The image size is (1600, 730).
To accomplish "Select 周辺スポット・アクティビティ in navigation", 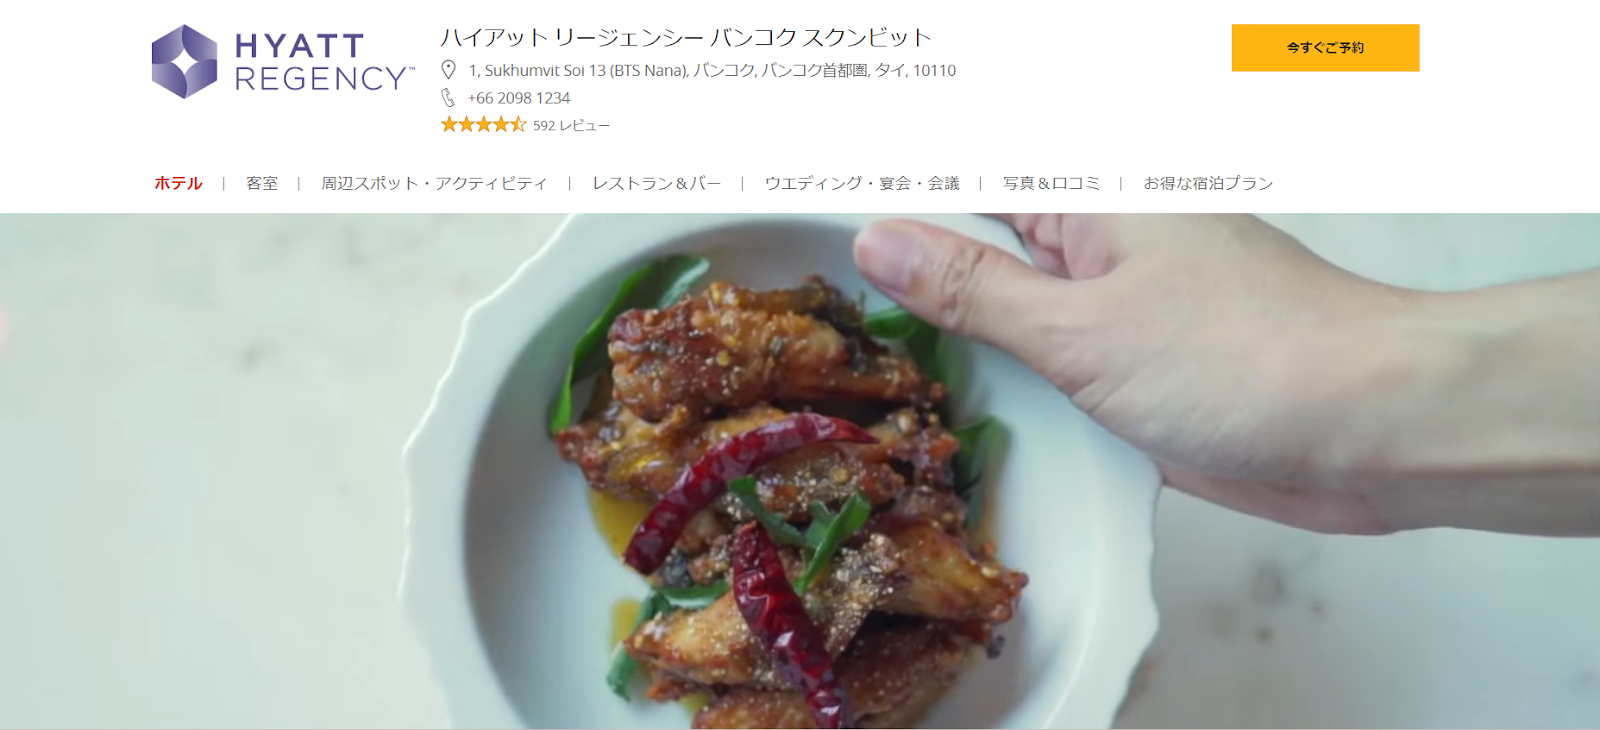I will click(x=434, y=183).
